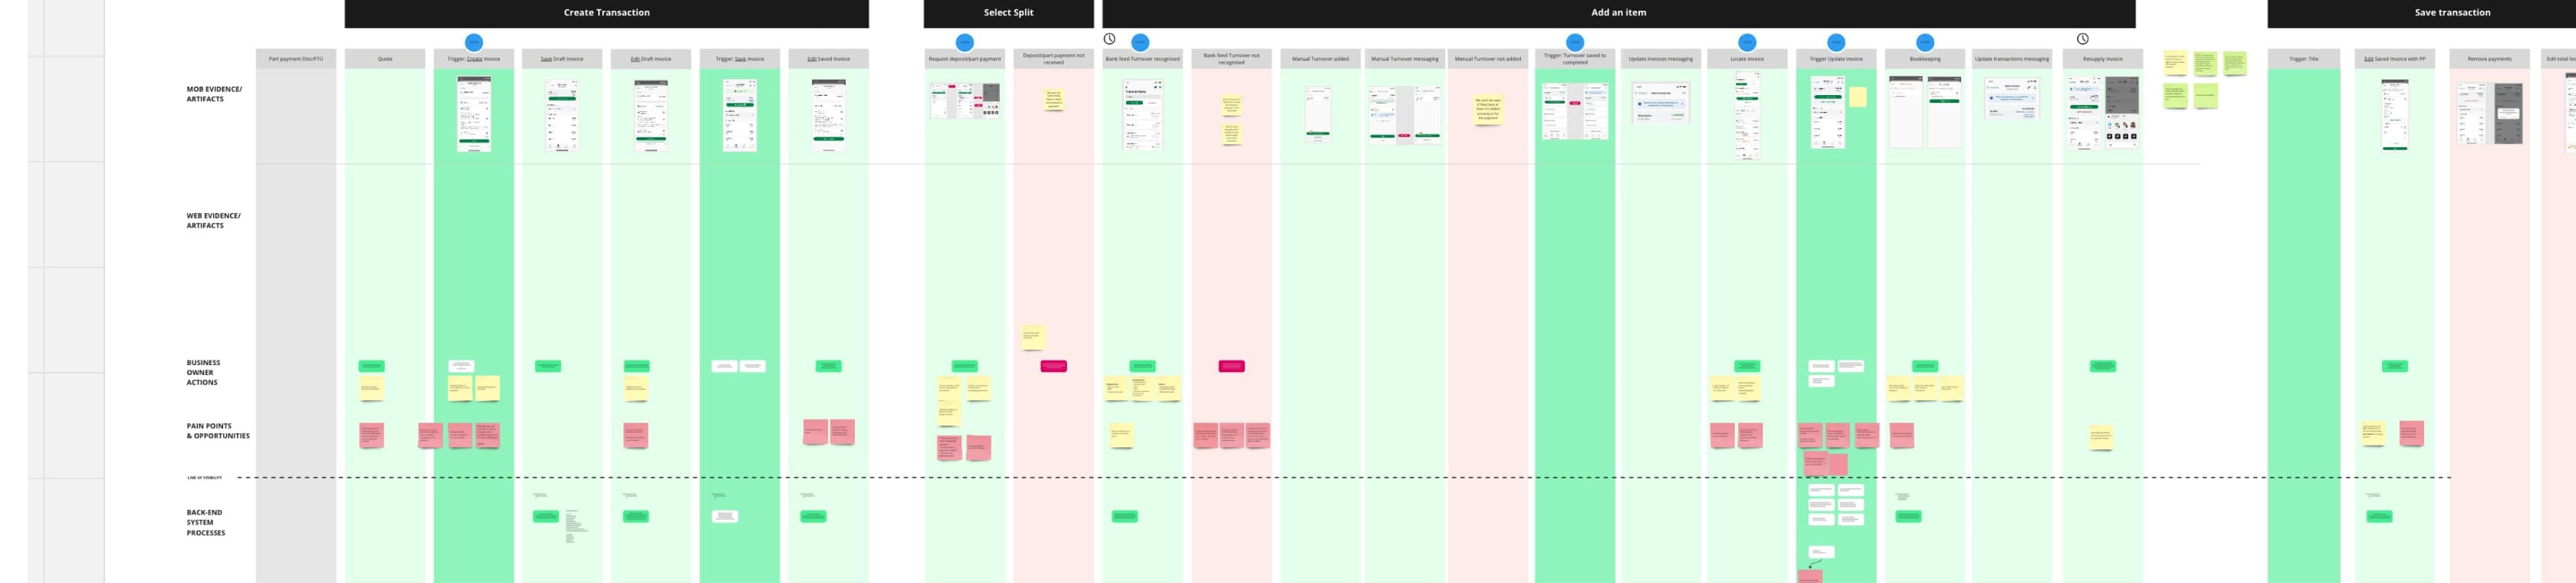The image size is (2576, 583).
Task: Select green card in Quote business owner actions
Action: coord(372,366)
